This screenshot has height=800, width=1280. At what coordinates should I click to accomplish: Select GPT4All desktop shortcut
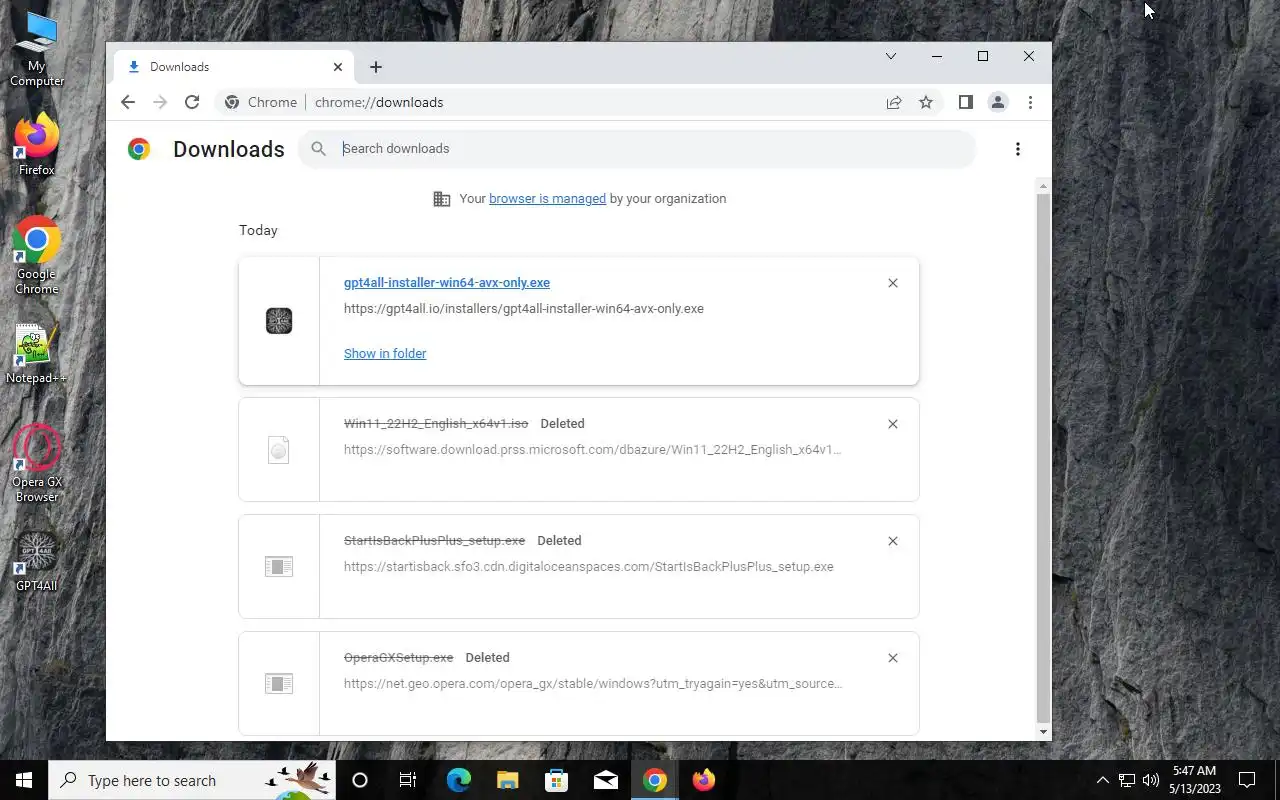point(37,562)
